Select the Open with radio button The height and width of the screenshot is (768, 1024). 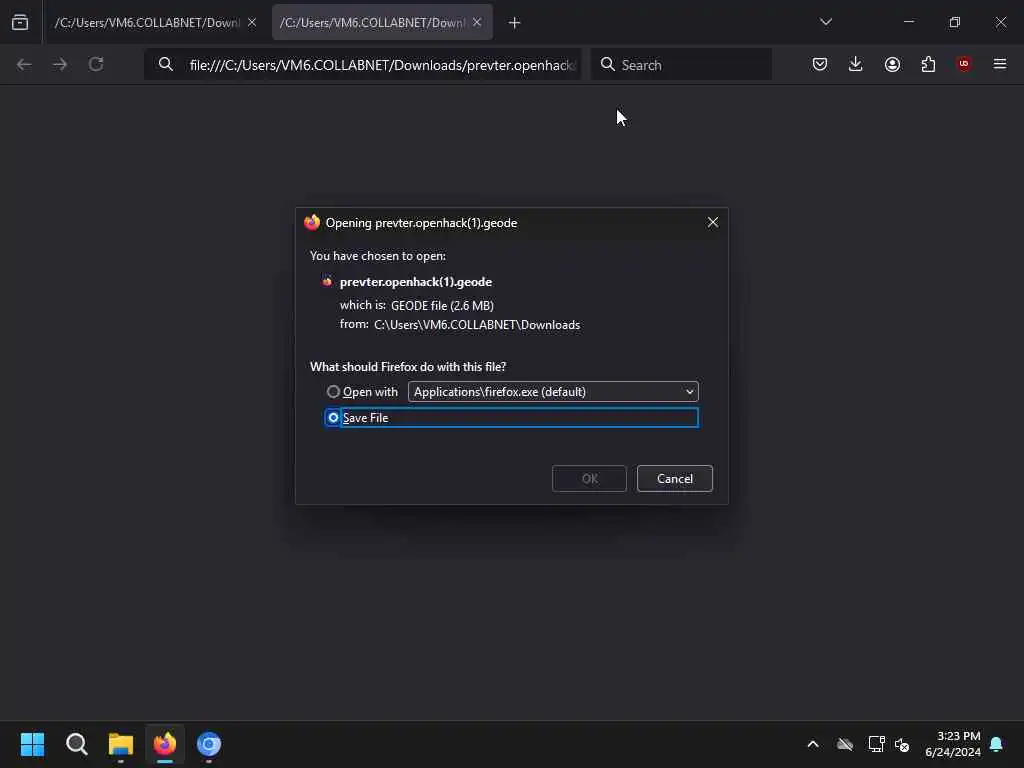tap(333, 392)
